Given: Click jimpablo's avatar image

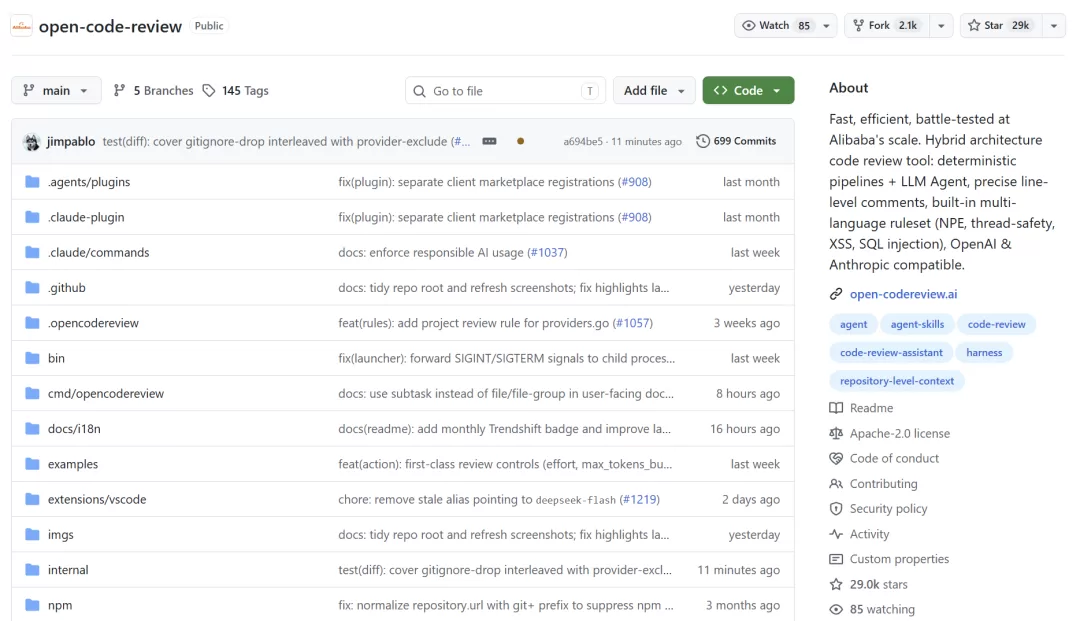Looking at the screenshot, I should pos(32,142).
